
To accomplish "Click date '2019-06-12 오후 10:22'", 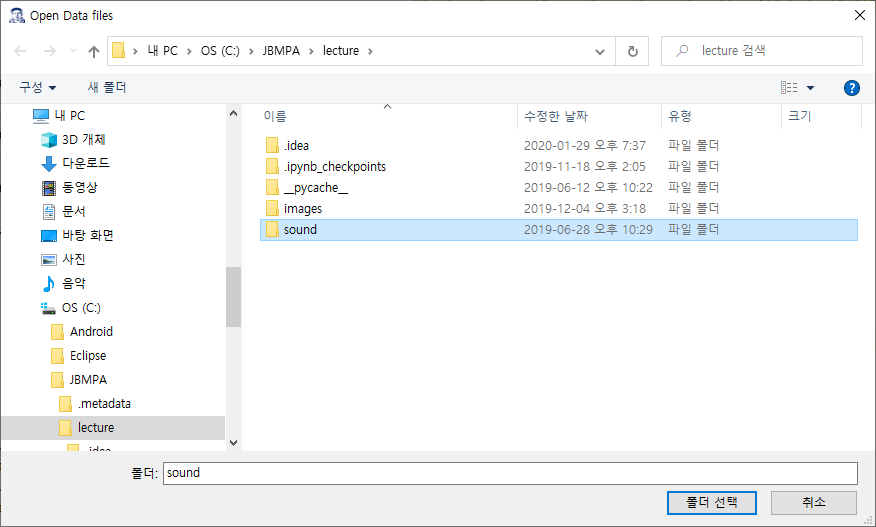I will tap(588, 188).
